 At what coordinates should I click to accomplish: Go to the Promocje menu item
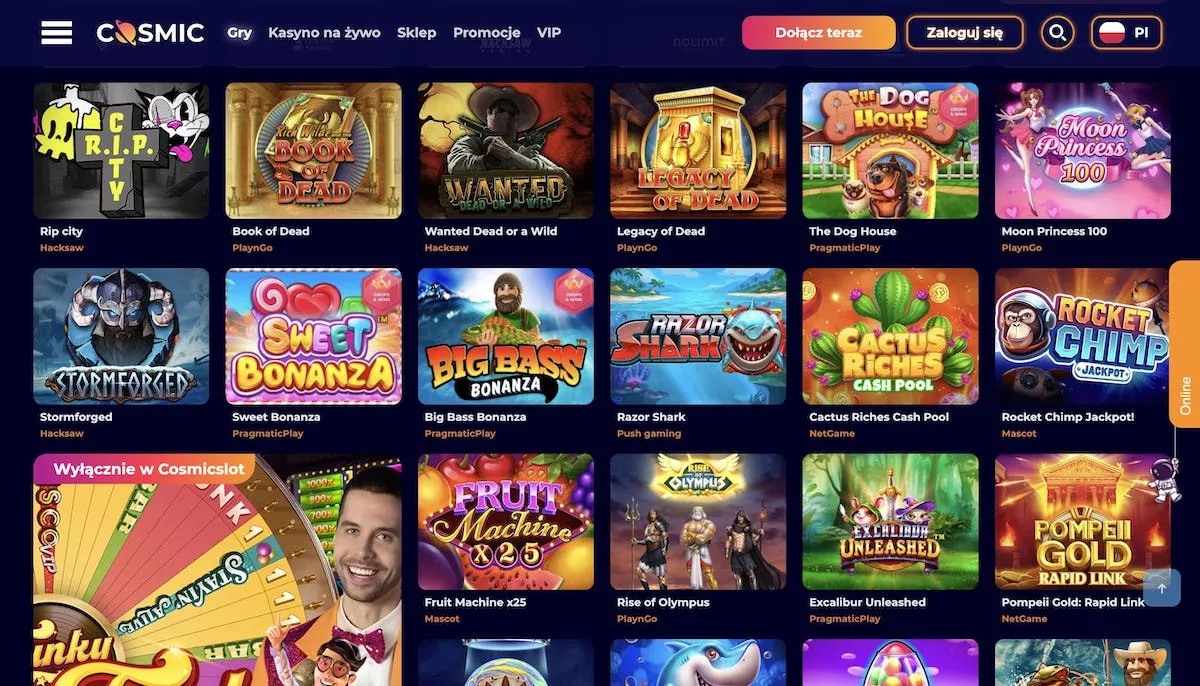(486, 32)
